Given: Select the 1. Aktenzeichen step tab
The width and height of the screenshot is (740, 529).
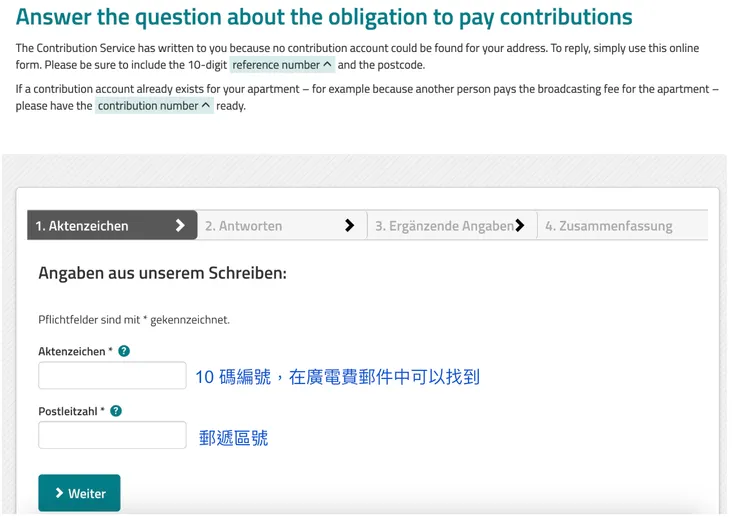Looking at the screenshot, I should point(83,226).
